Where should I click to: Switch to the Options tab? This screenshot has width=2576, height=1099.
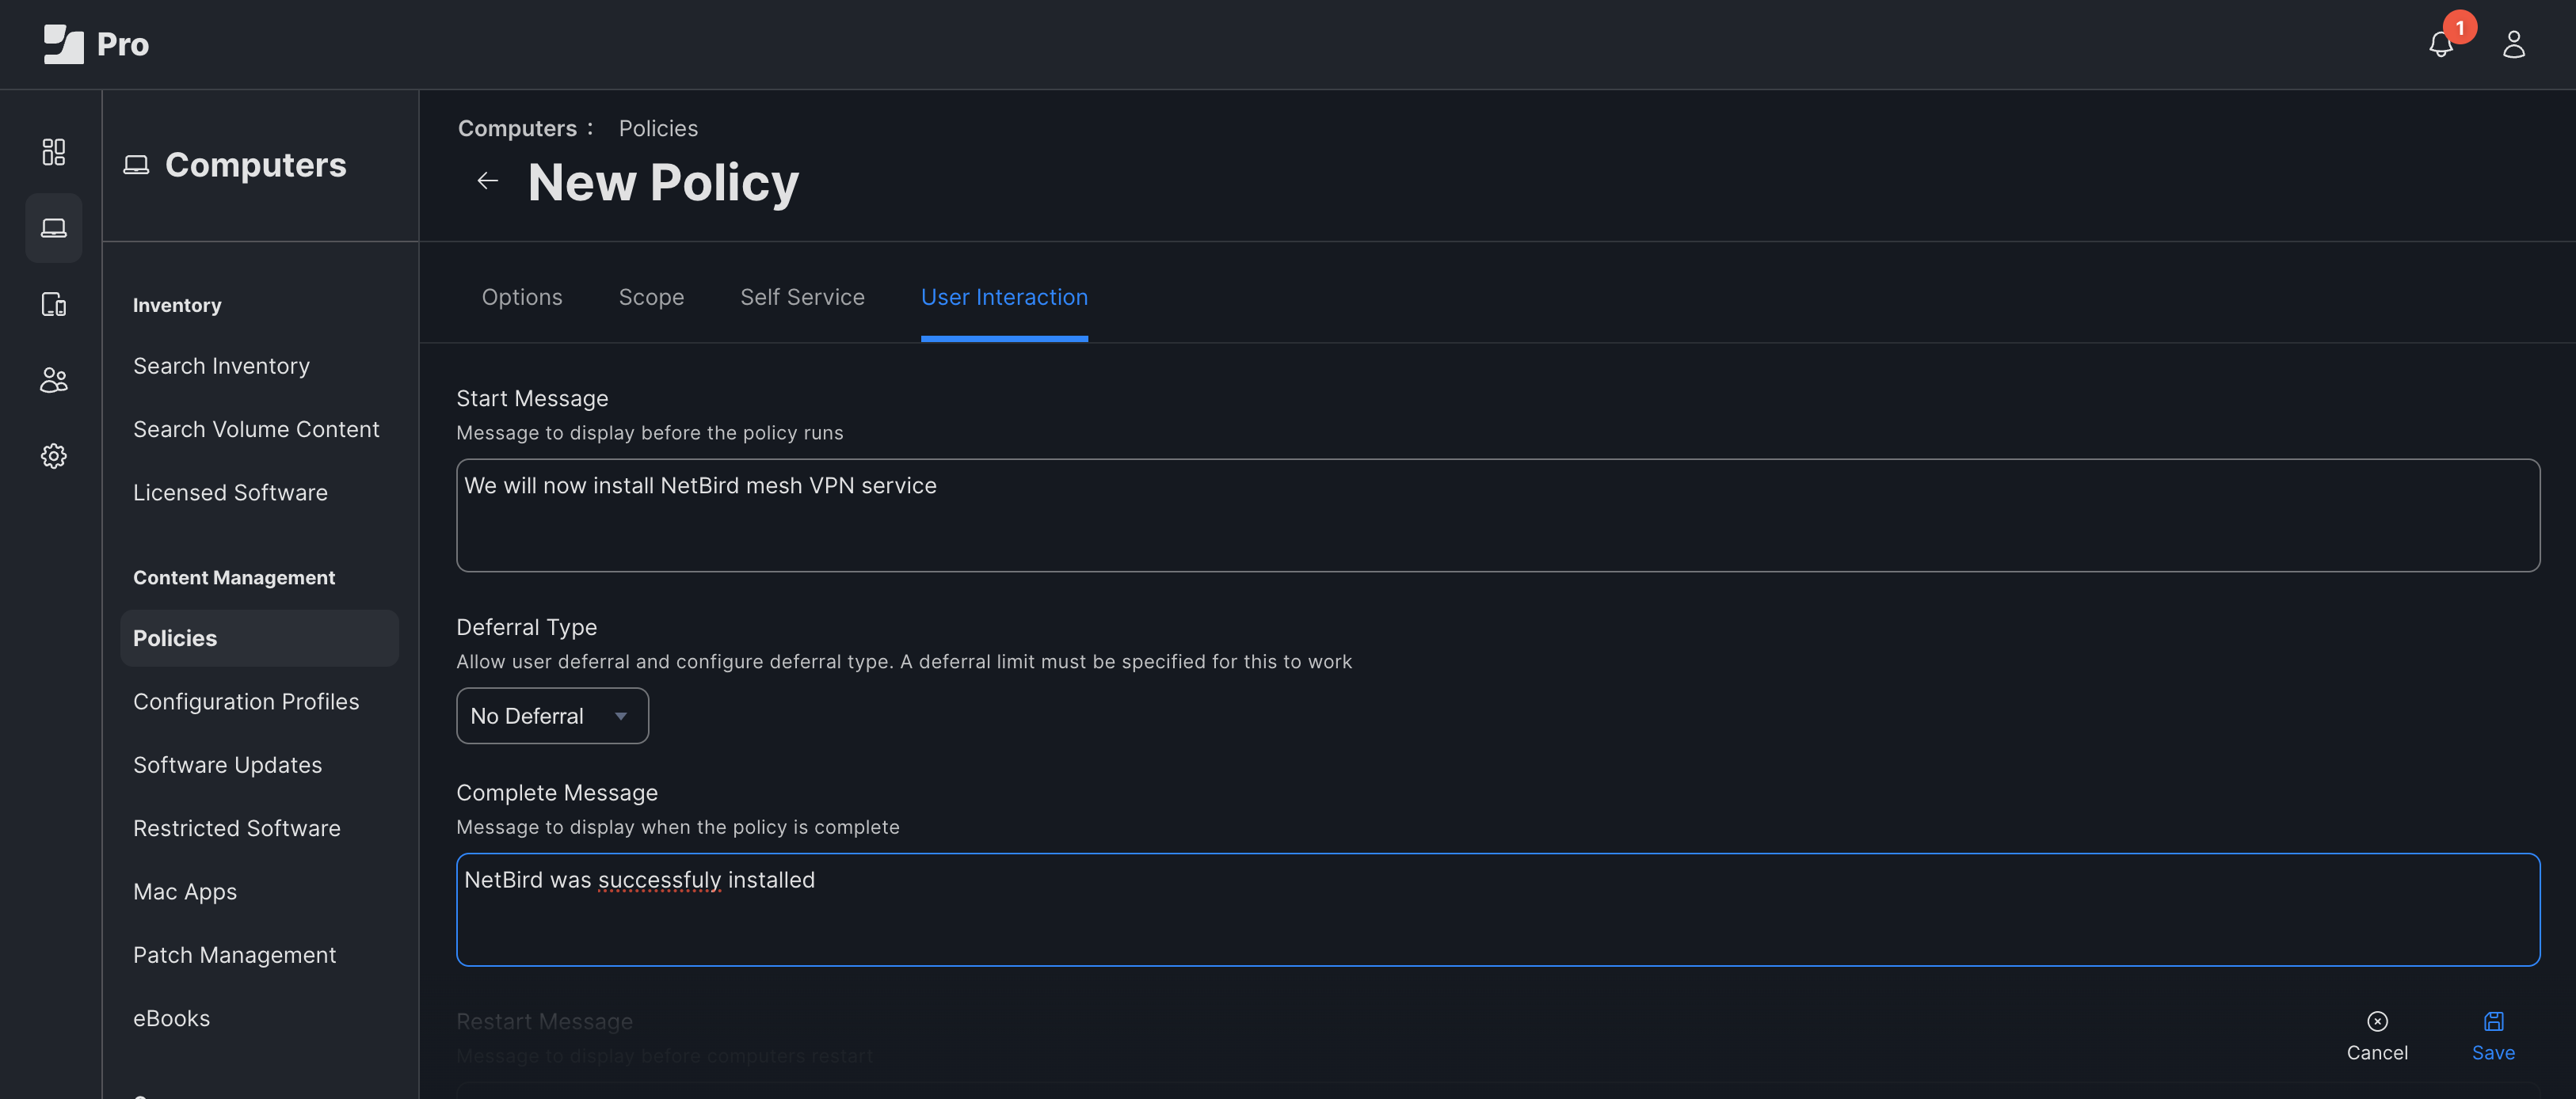521,297
